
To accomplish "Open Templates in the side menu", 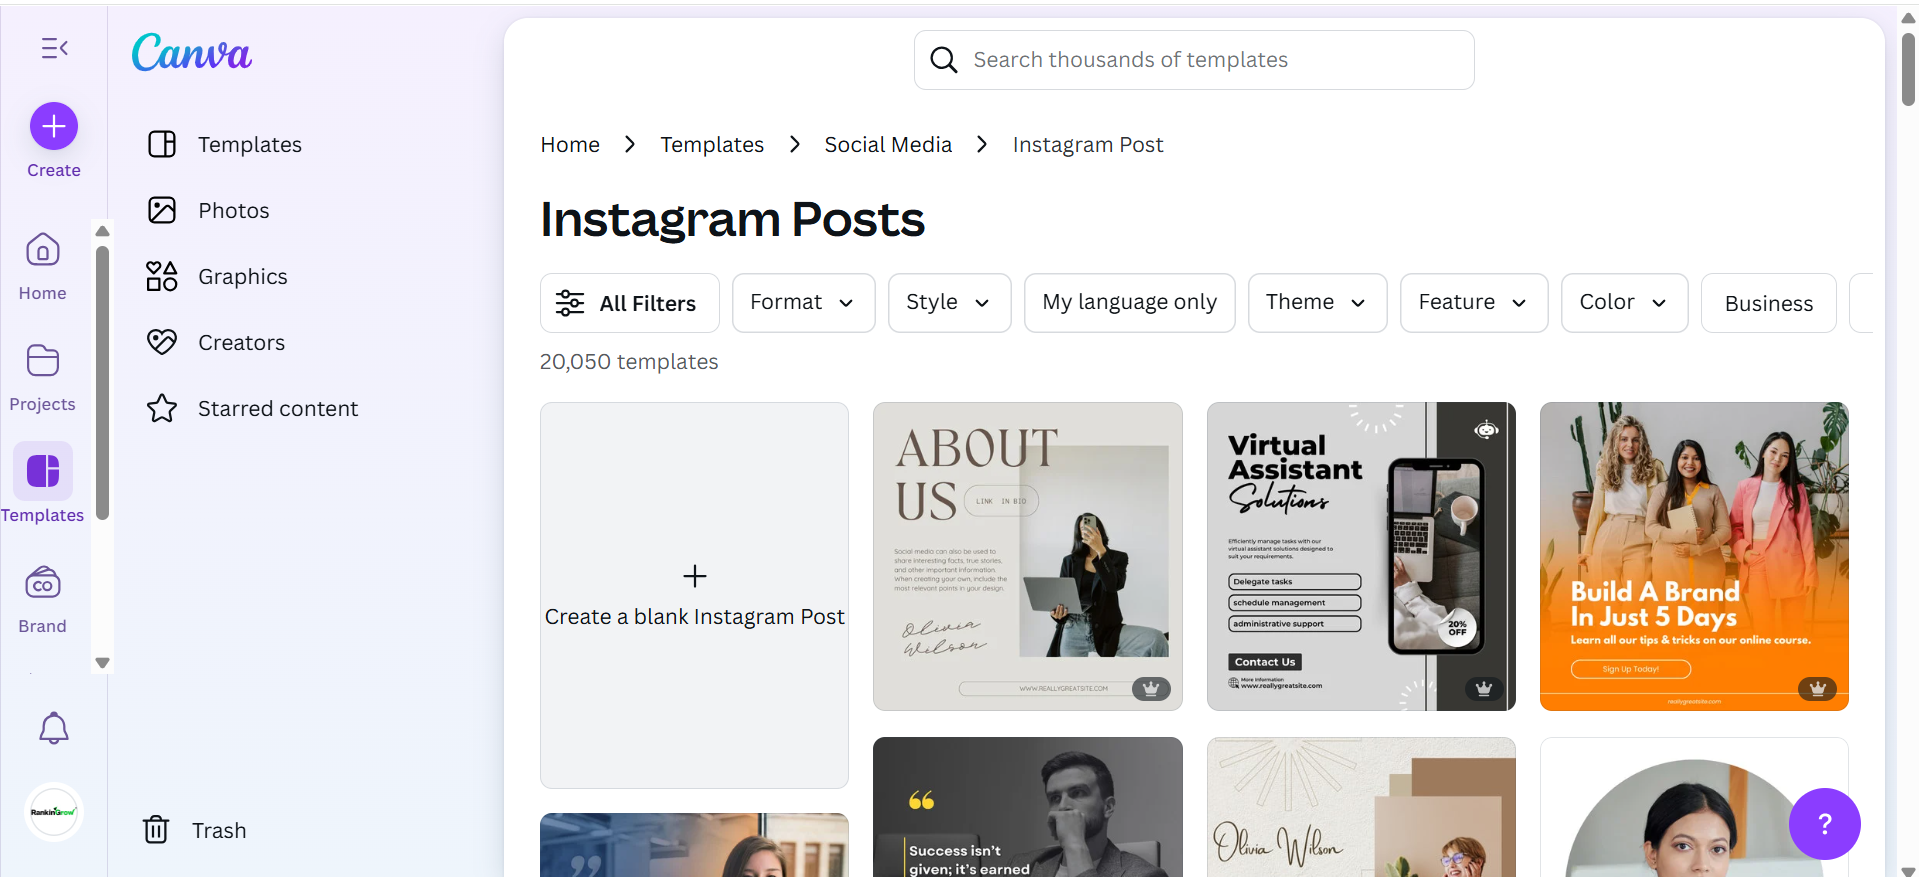I will point(250,144).
